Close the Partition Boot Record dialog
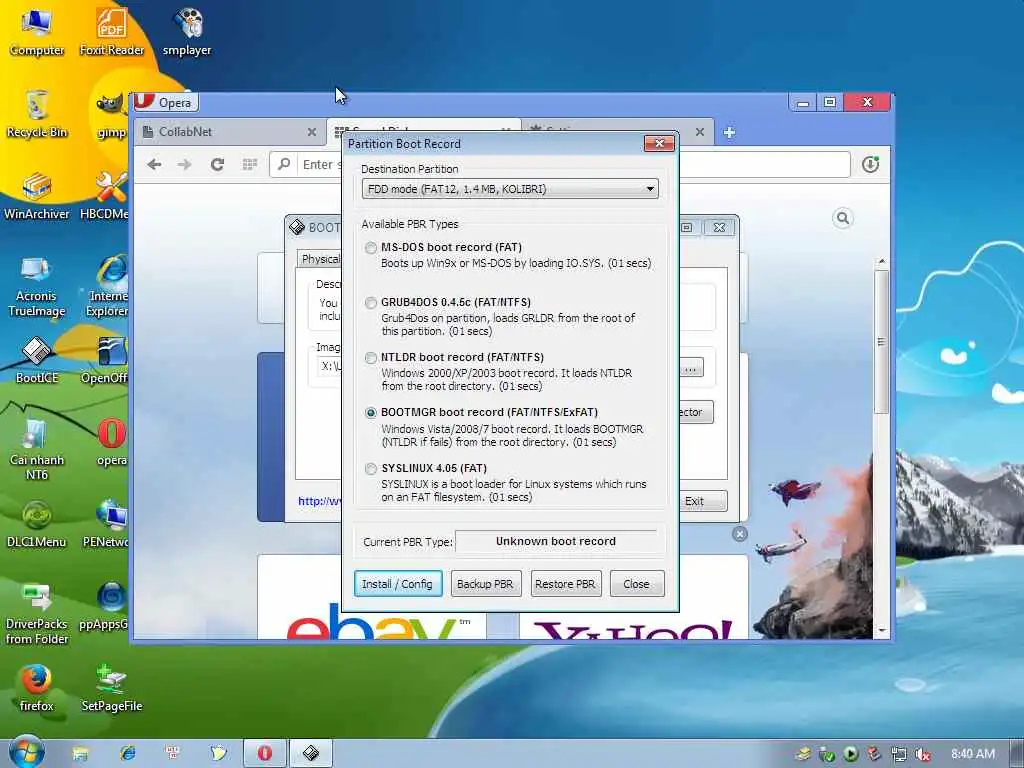This screenshot has height=768, width=1024. click(x=659, y=144)
